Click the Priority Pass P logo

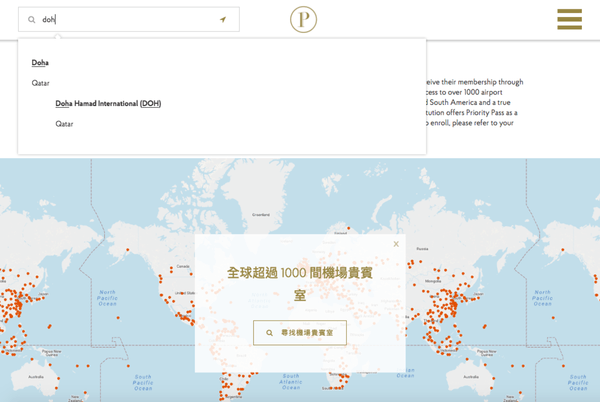[303, 20]
